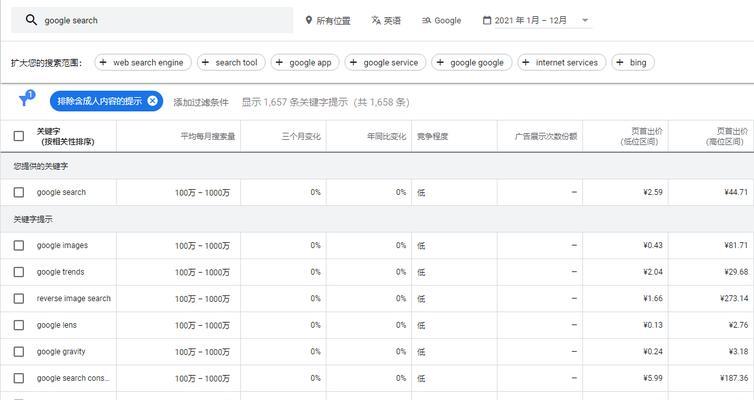The height and width of the screenshot is (400, 754).
Task: Check the reverse image search row
Action: tap(19, 299)
